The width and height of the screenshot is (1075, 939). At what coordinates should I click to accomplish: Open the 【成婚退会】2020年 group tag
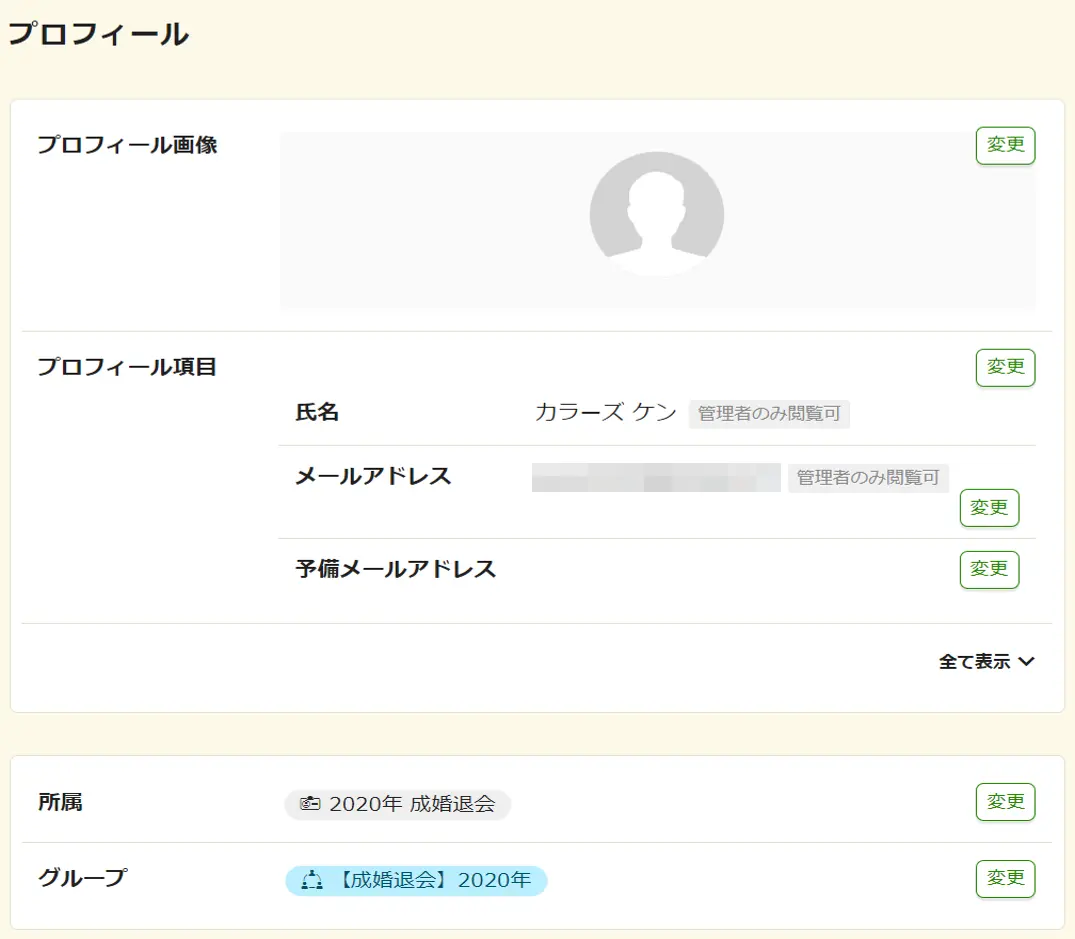(x=416, y=881)
